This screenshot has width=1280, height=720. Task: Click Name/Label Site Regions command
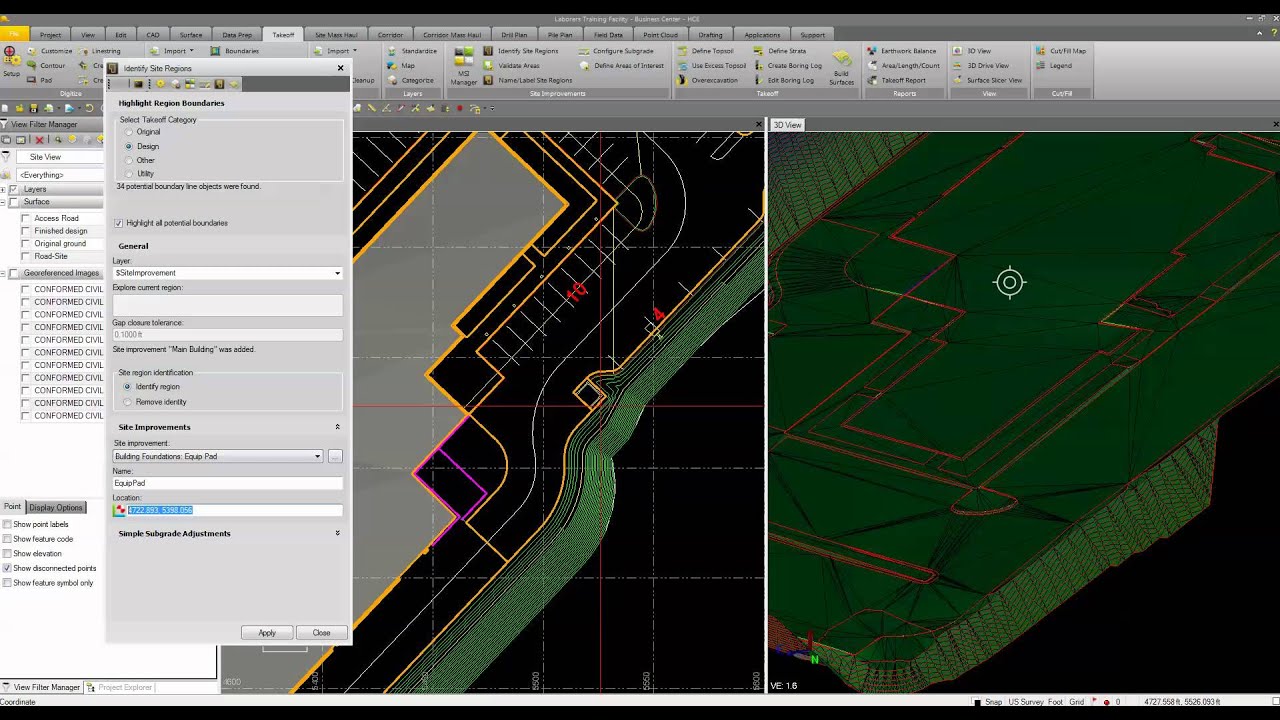(x=528, y=80)
